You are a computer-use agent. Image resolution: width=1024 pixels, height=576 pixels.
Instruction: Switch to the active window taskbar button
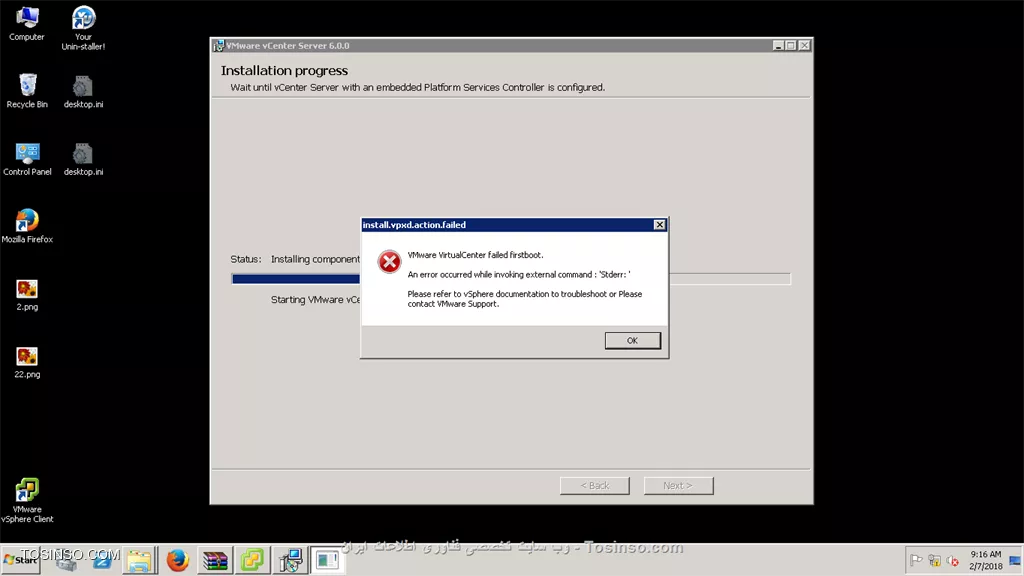tap(327, 560)
